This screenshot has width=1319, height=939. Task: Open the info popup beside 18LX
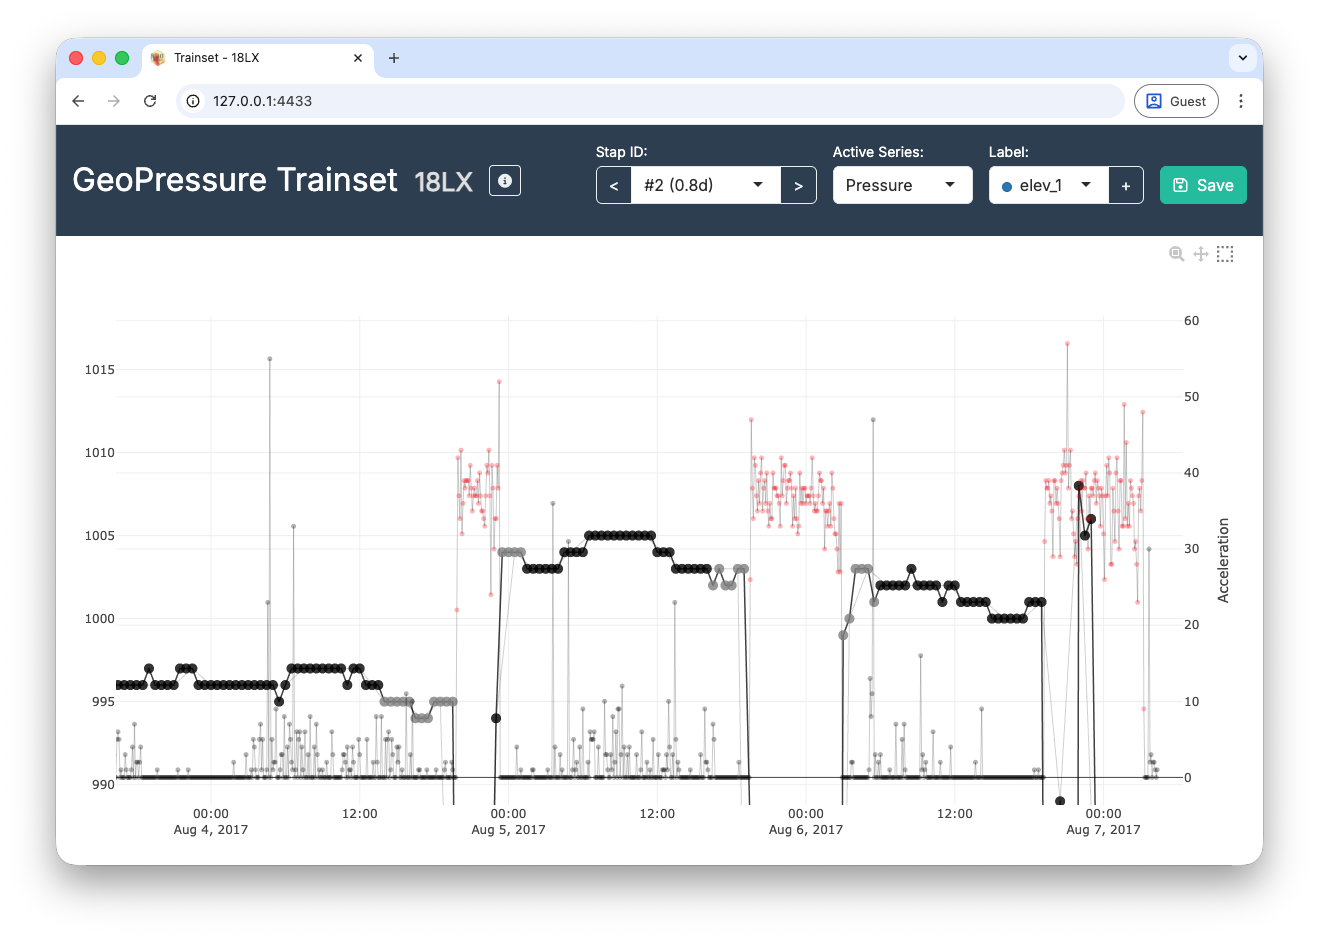click(x=505, y=181)
